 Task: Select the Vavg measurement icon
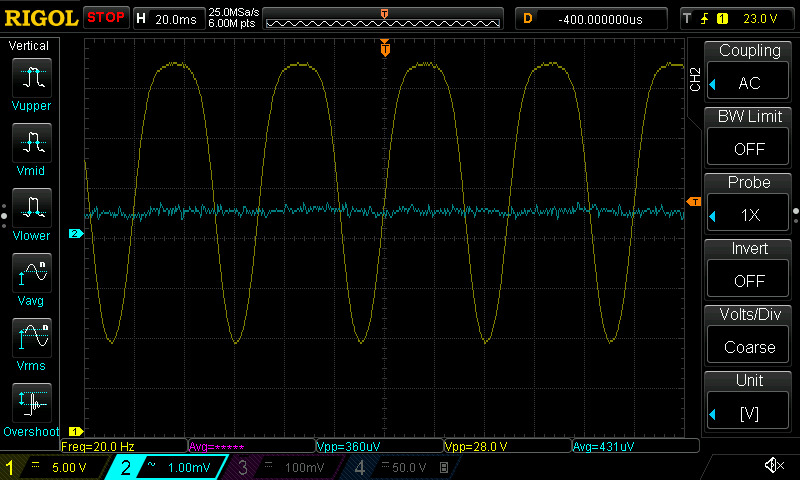point(32,273)
